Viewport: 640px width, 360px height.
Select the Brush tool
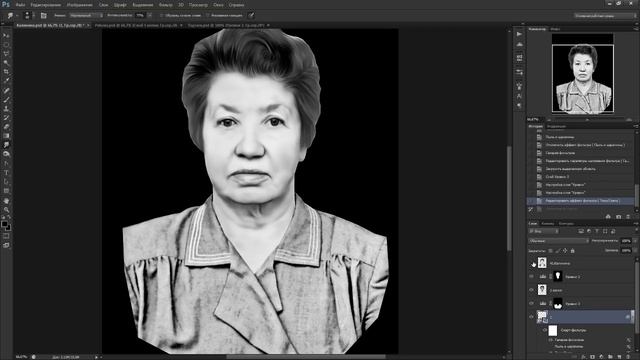tap(6, 100)
